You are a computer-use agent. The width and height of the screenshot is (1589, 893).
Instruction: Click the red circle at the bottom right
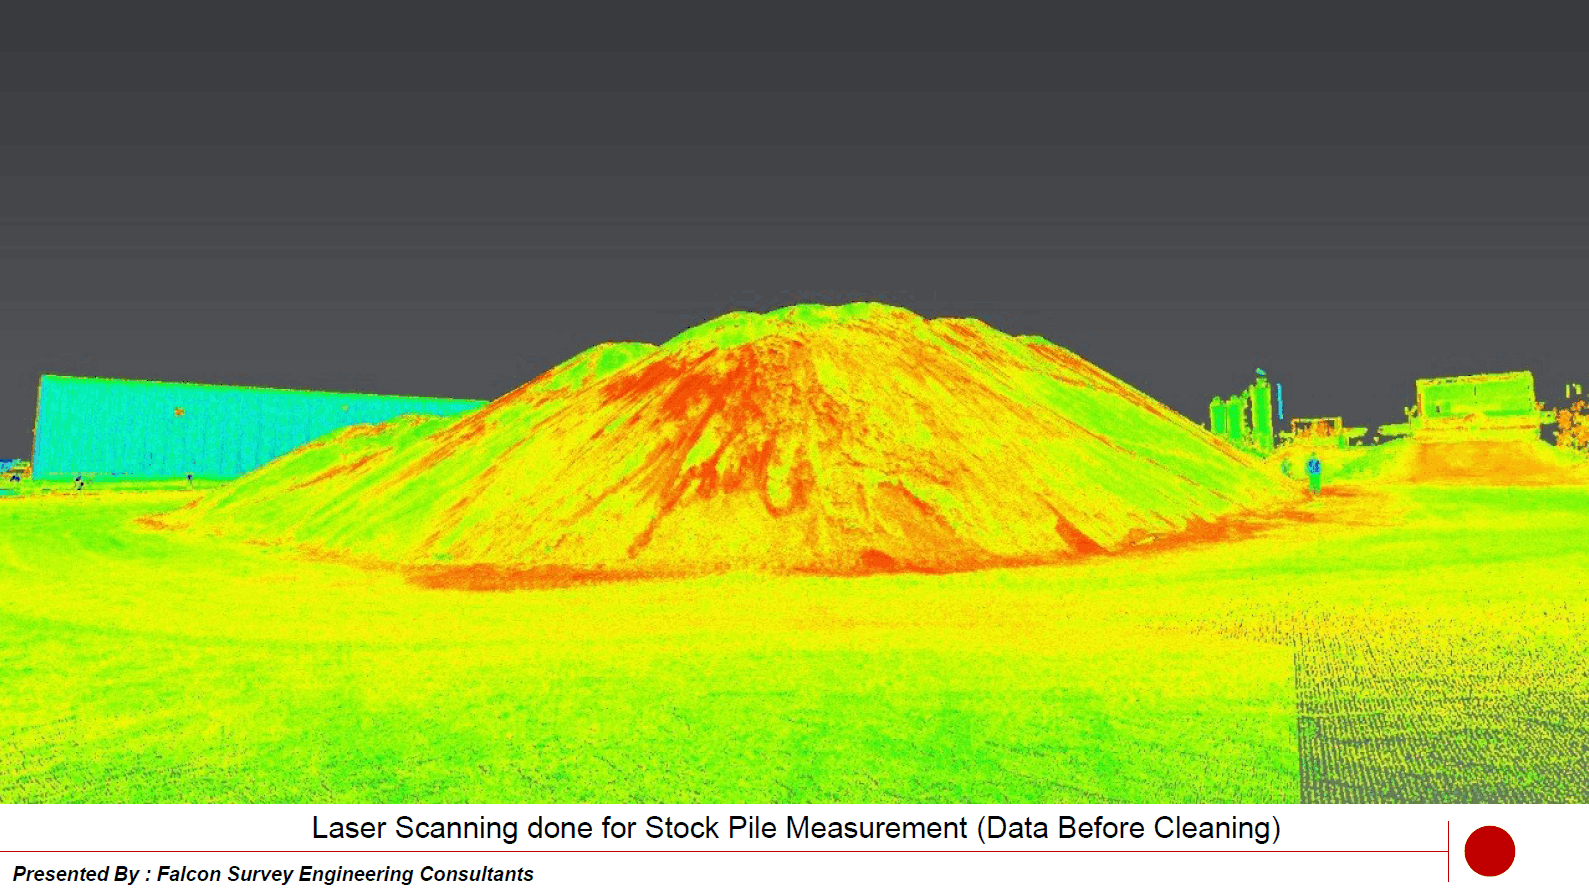(x=1489, y=851)
